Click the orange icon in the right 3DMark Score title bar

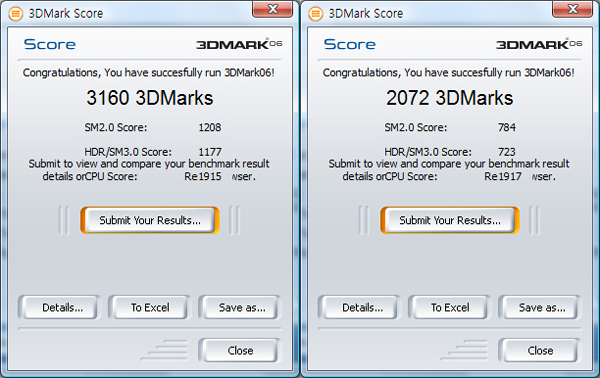point(316,14)
